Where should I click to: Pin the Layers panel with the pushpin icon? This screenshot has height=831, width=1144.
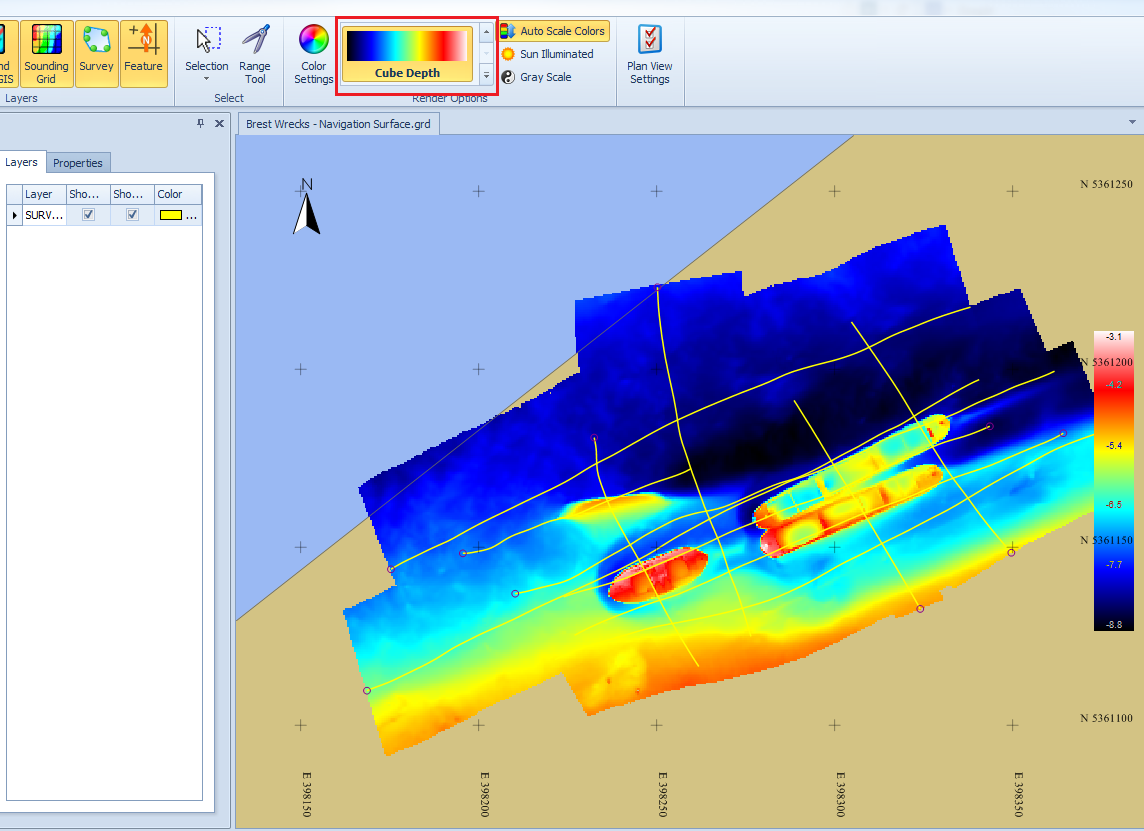(201, 123)
